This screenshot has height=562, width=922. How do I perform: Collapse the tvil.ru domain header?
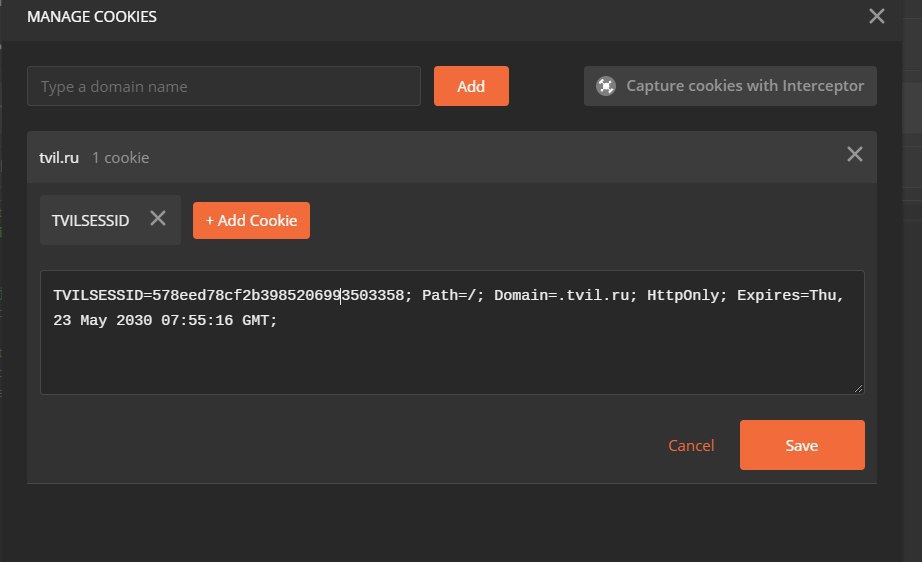(452, 157)
